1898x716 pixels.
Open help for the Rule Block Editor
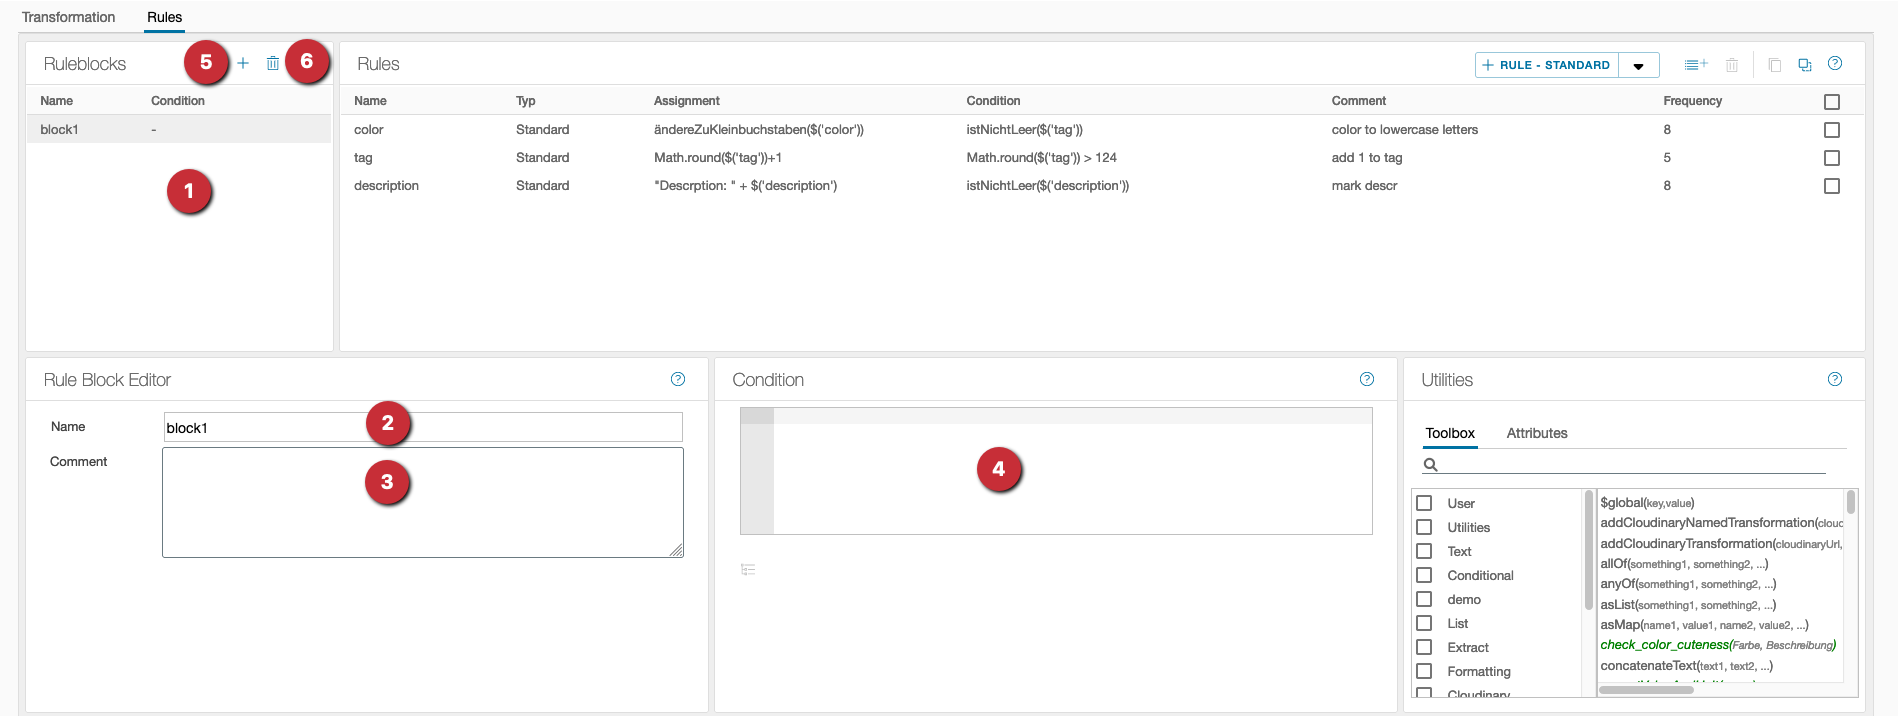pyautogui.click(x=678, y=379)
